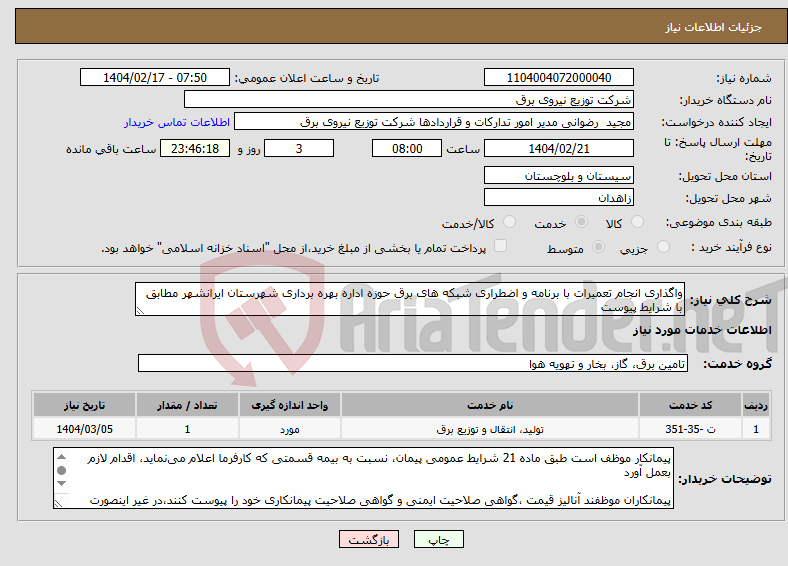Click the اطلاعات خدمات مورد نیاز heading
The height and width of the screenshot is (566, 788).
(x=702, y=330)
